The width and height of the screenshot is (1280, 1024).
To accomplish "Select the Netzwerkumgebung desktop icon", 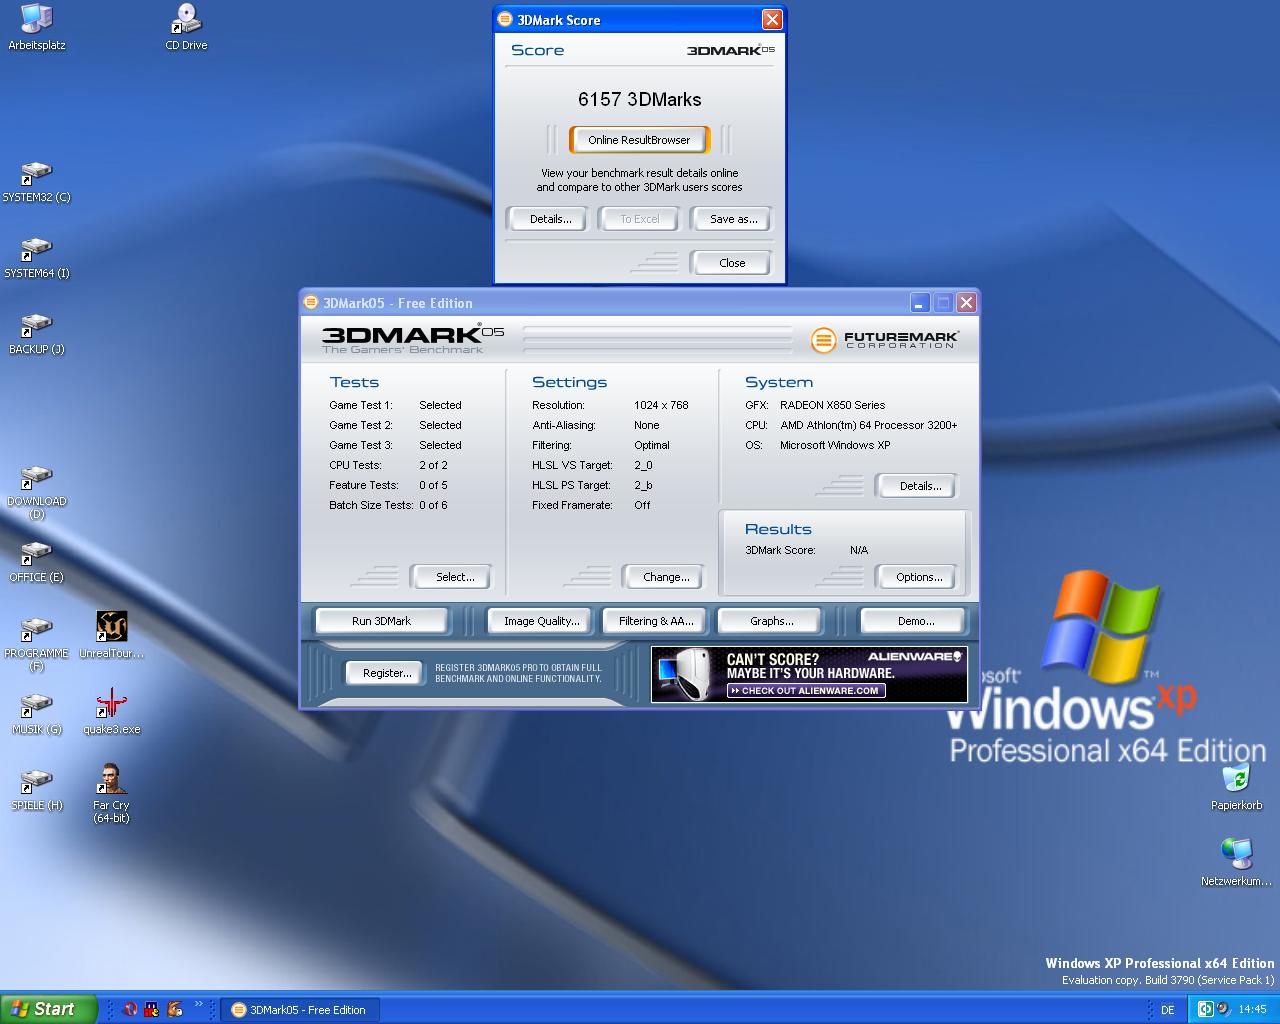I will (x=1237, y=863).
